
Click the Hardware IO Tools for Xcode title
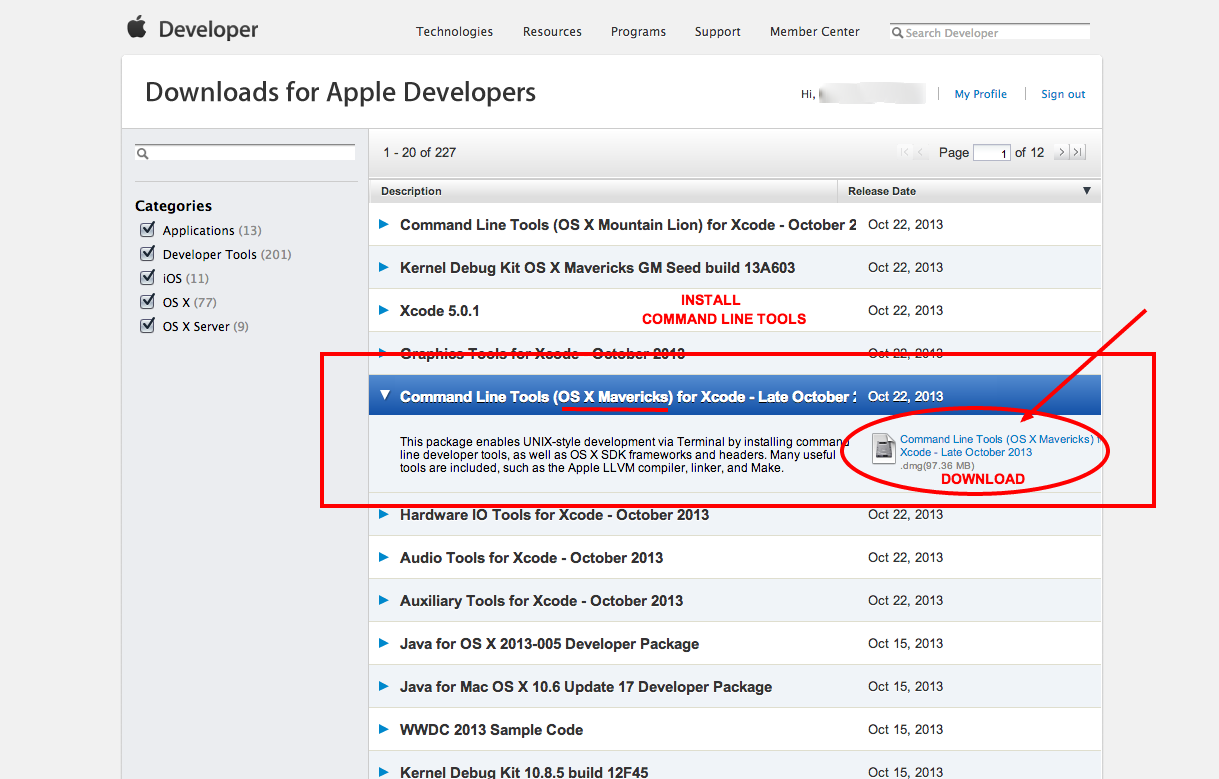[x=554, y=515]
